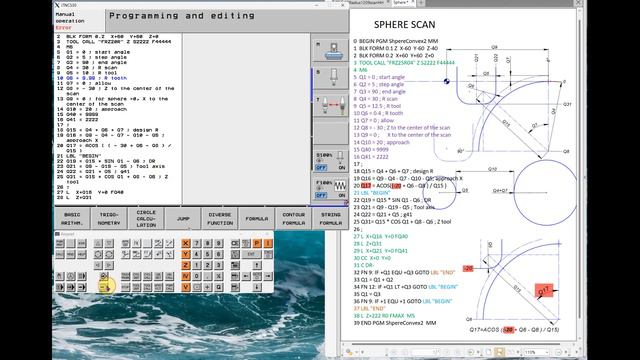Click the TOOL CALL key on keypad
Image resolution: width=640 pixels, height=360 pixels.
click(x=147, y=287)
